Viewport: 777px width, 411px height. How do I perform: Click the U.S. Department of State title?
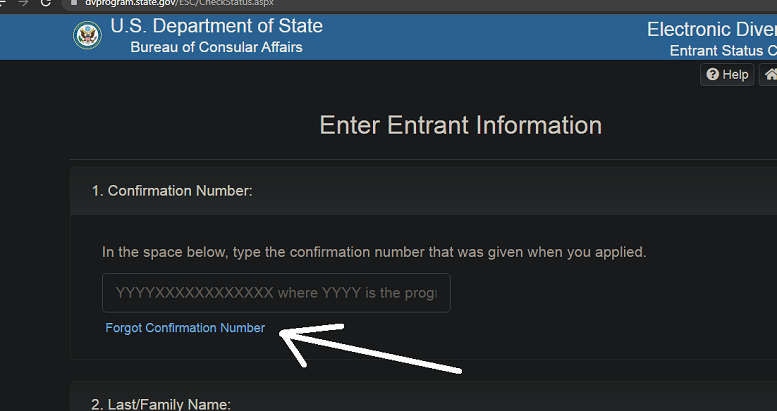(217, 26)
